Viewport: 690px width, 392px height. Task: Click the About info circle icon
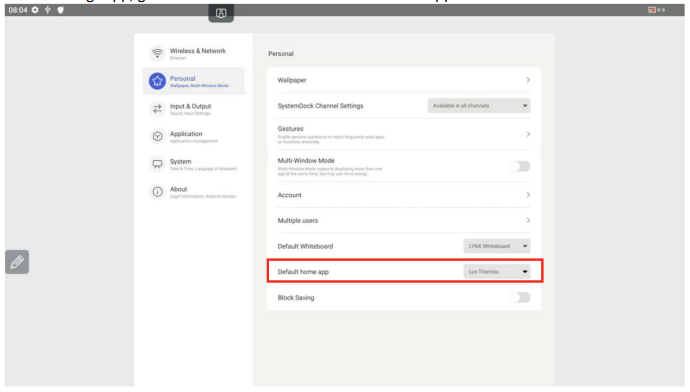tap(157, 192)
